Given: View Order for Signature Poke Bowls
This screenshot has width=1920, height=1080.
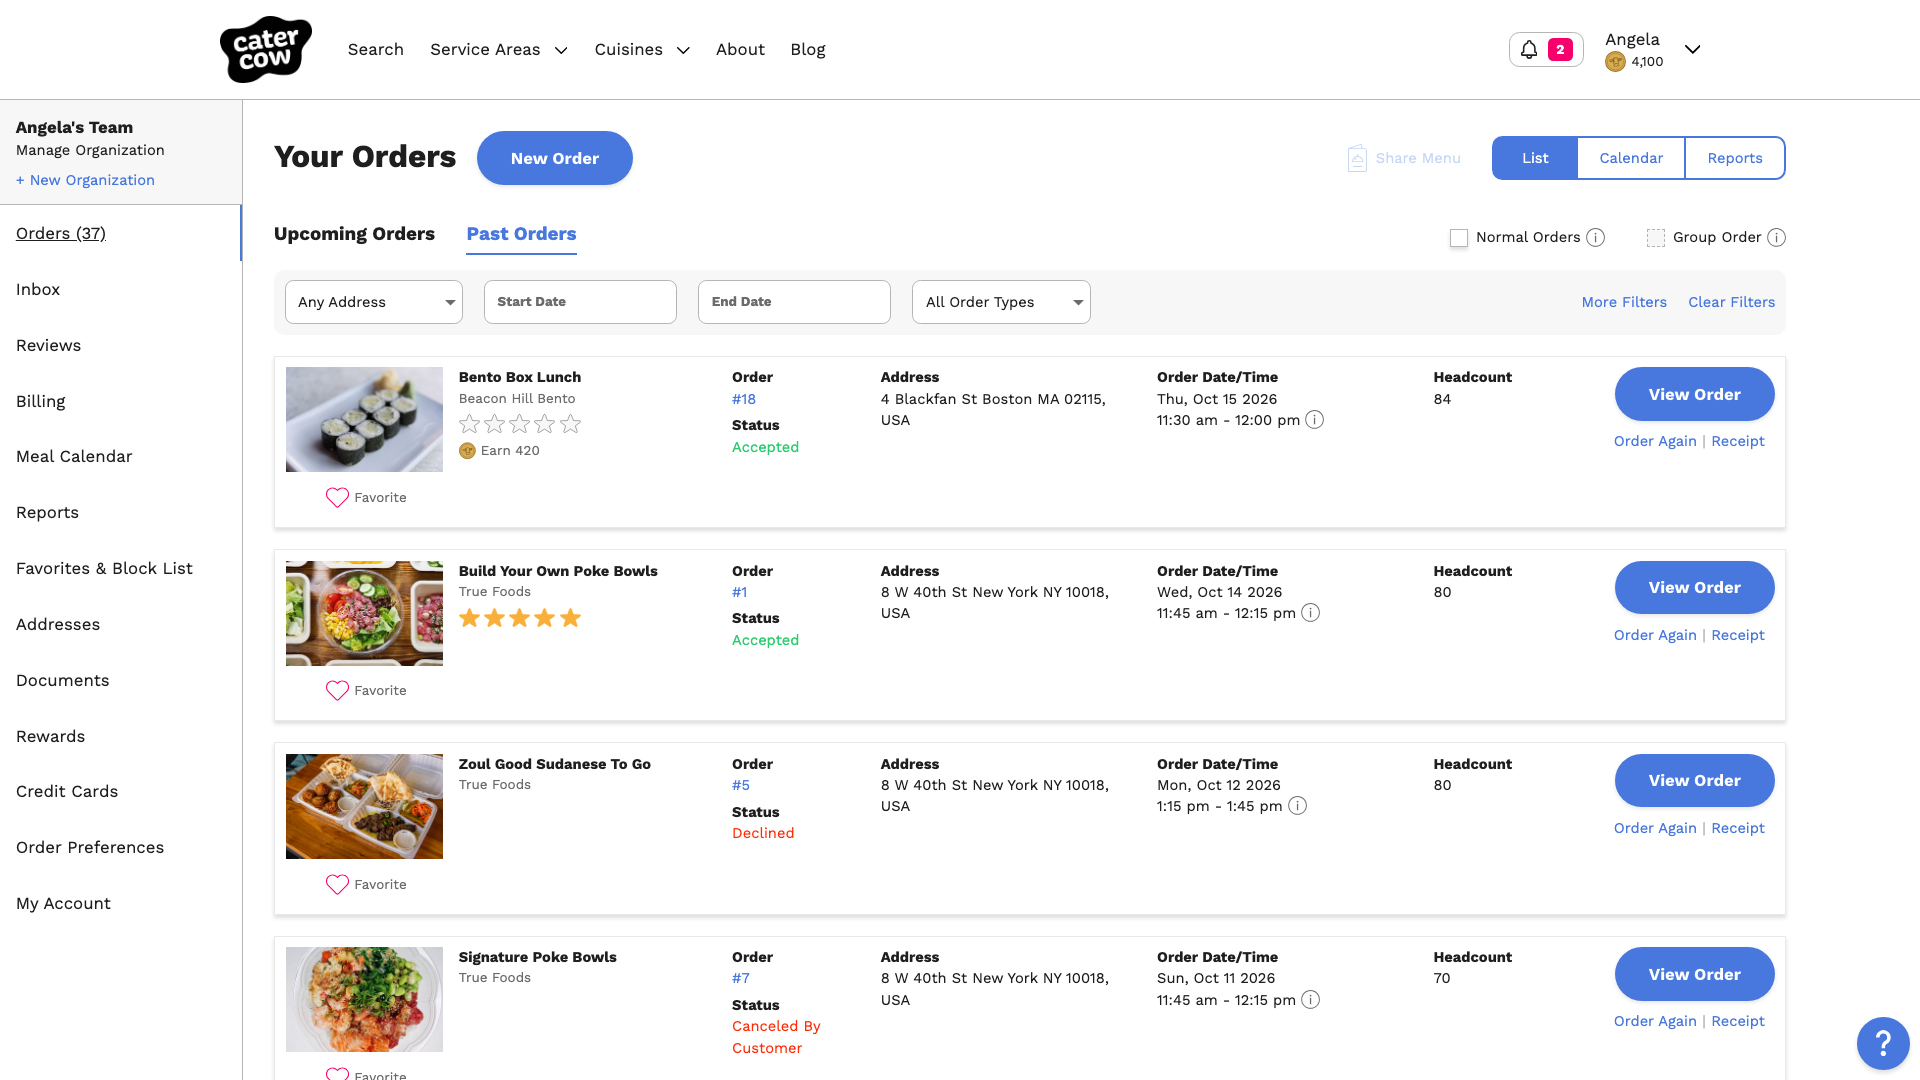Looking at the screenshot, I should click(x=1694, y=974).
